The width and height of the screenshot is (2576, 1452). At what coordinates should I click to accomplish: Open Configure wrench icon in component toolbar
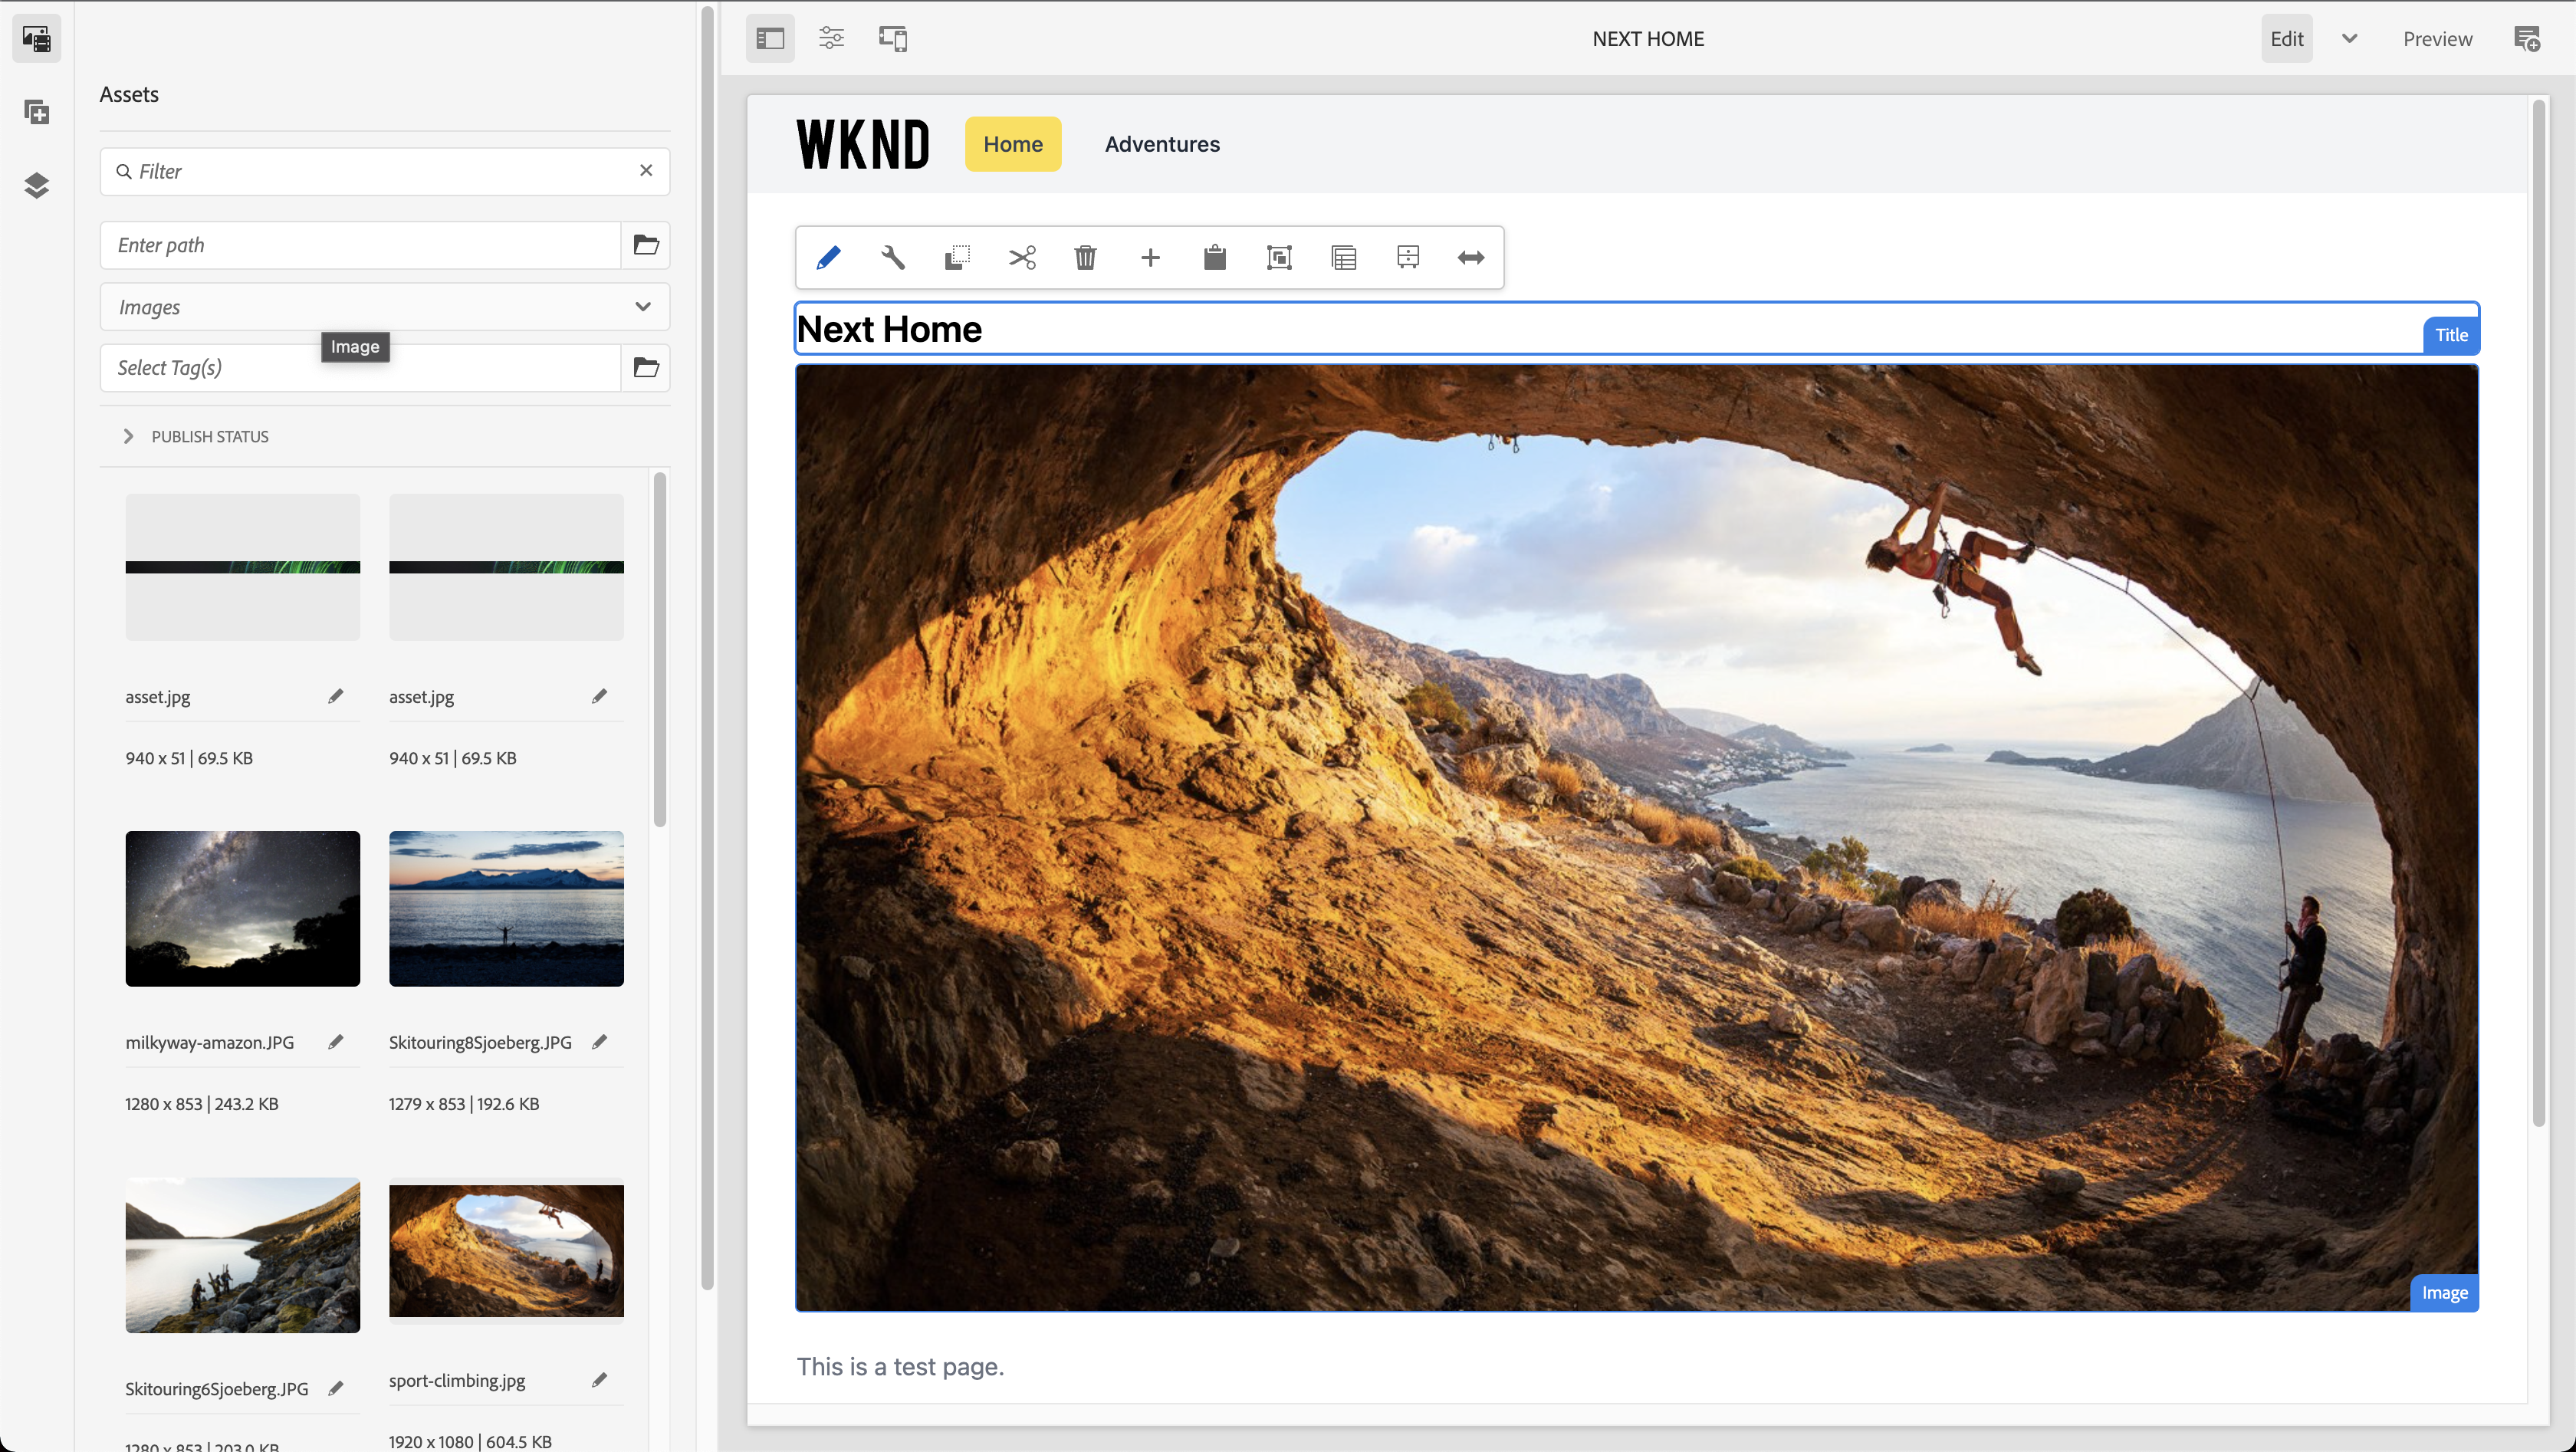[892, 258]
